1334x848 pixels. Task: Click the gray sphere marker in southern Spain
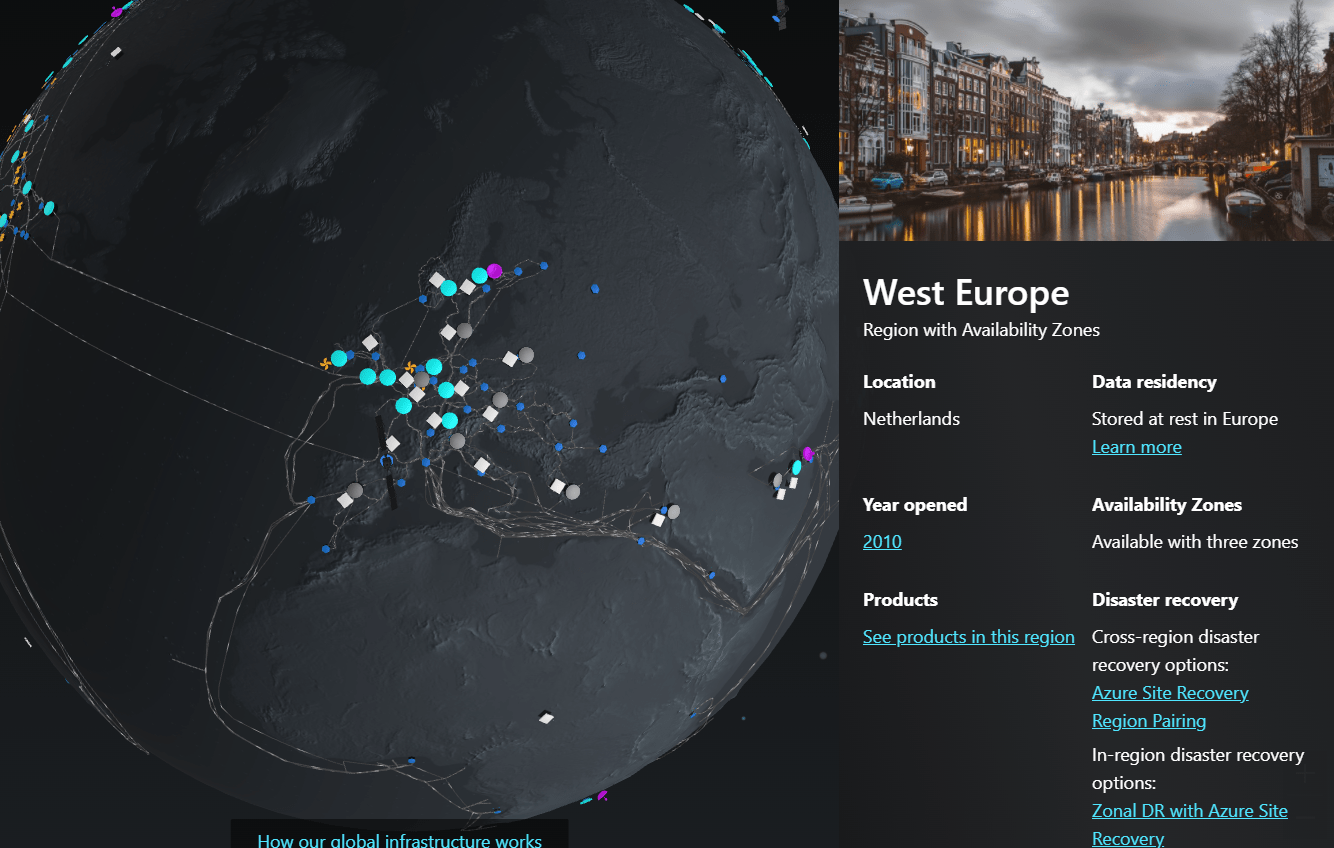tap(355, 491)
